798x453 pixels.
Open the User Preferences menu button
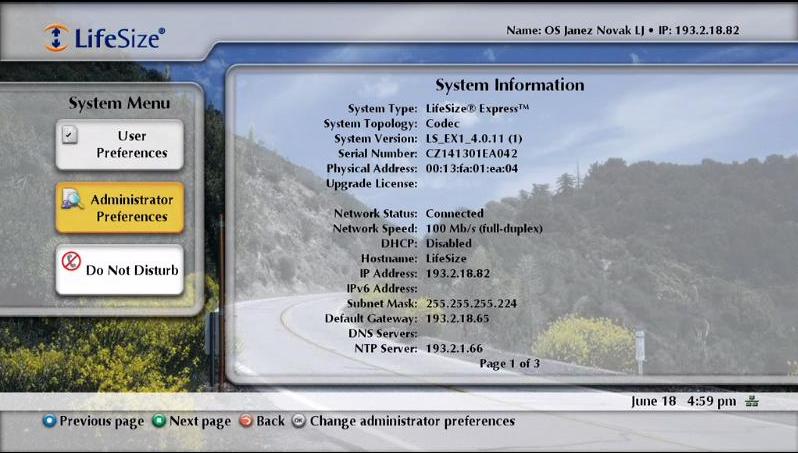(x=120, y=145)
